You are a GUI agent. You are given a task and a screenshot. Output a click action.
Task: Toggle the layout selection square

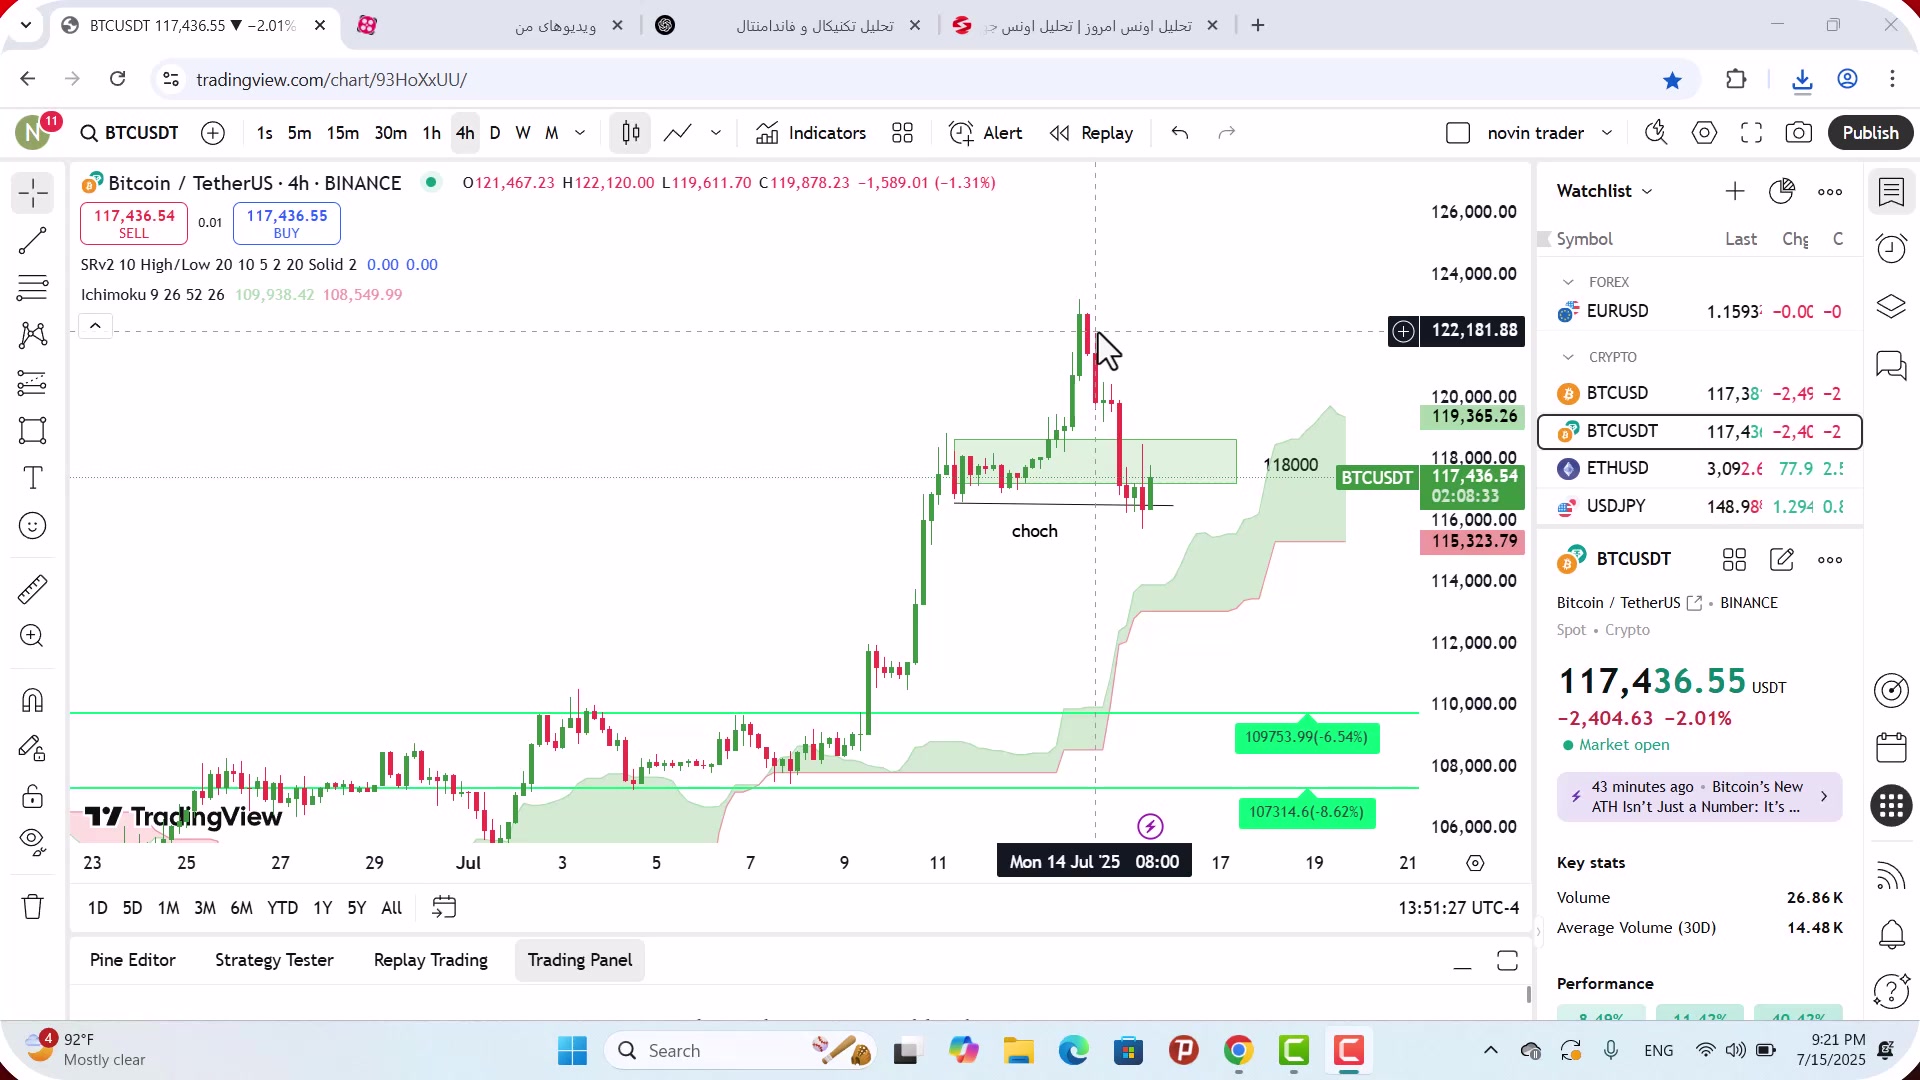pyautogui.click(x=1458, y=133)
